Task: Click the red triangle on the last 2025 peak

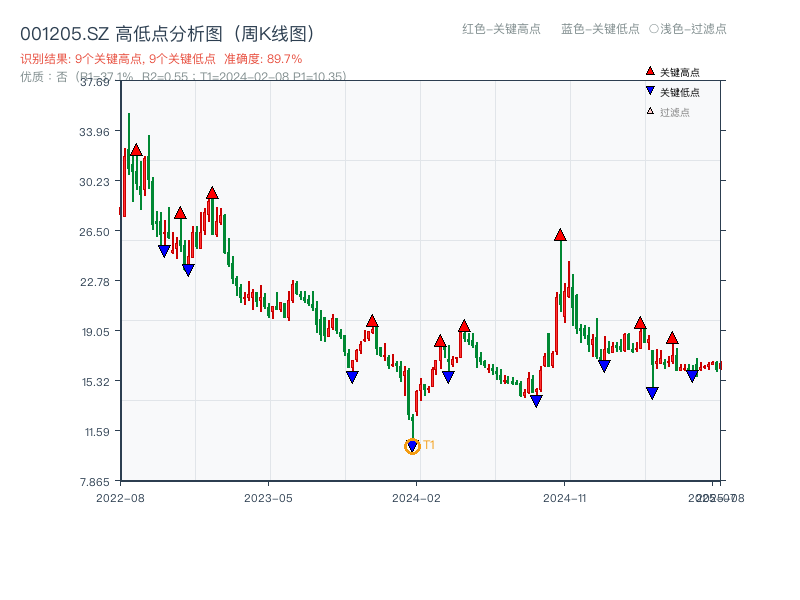Action: pos(670,338)
